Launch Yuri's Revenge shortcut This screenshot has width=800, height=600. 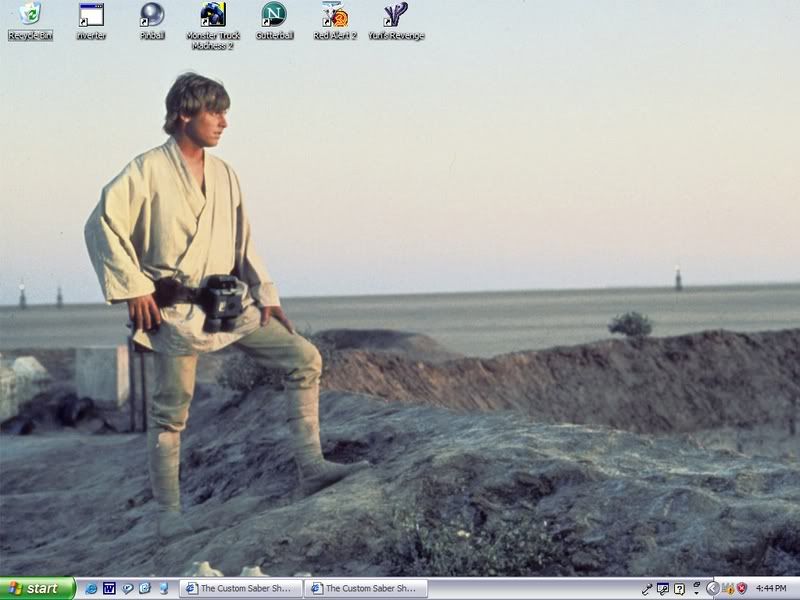coord(396,15)
